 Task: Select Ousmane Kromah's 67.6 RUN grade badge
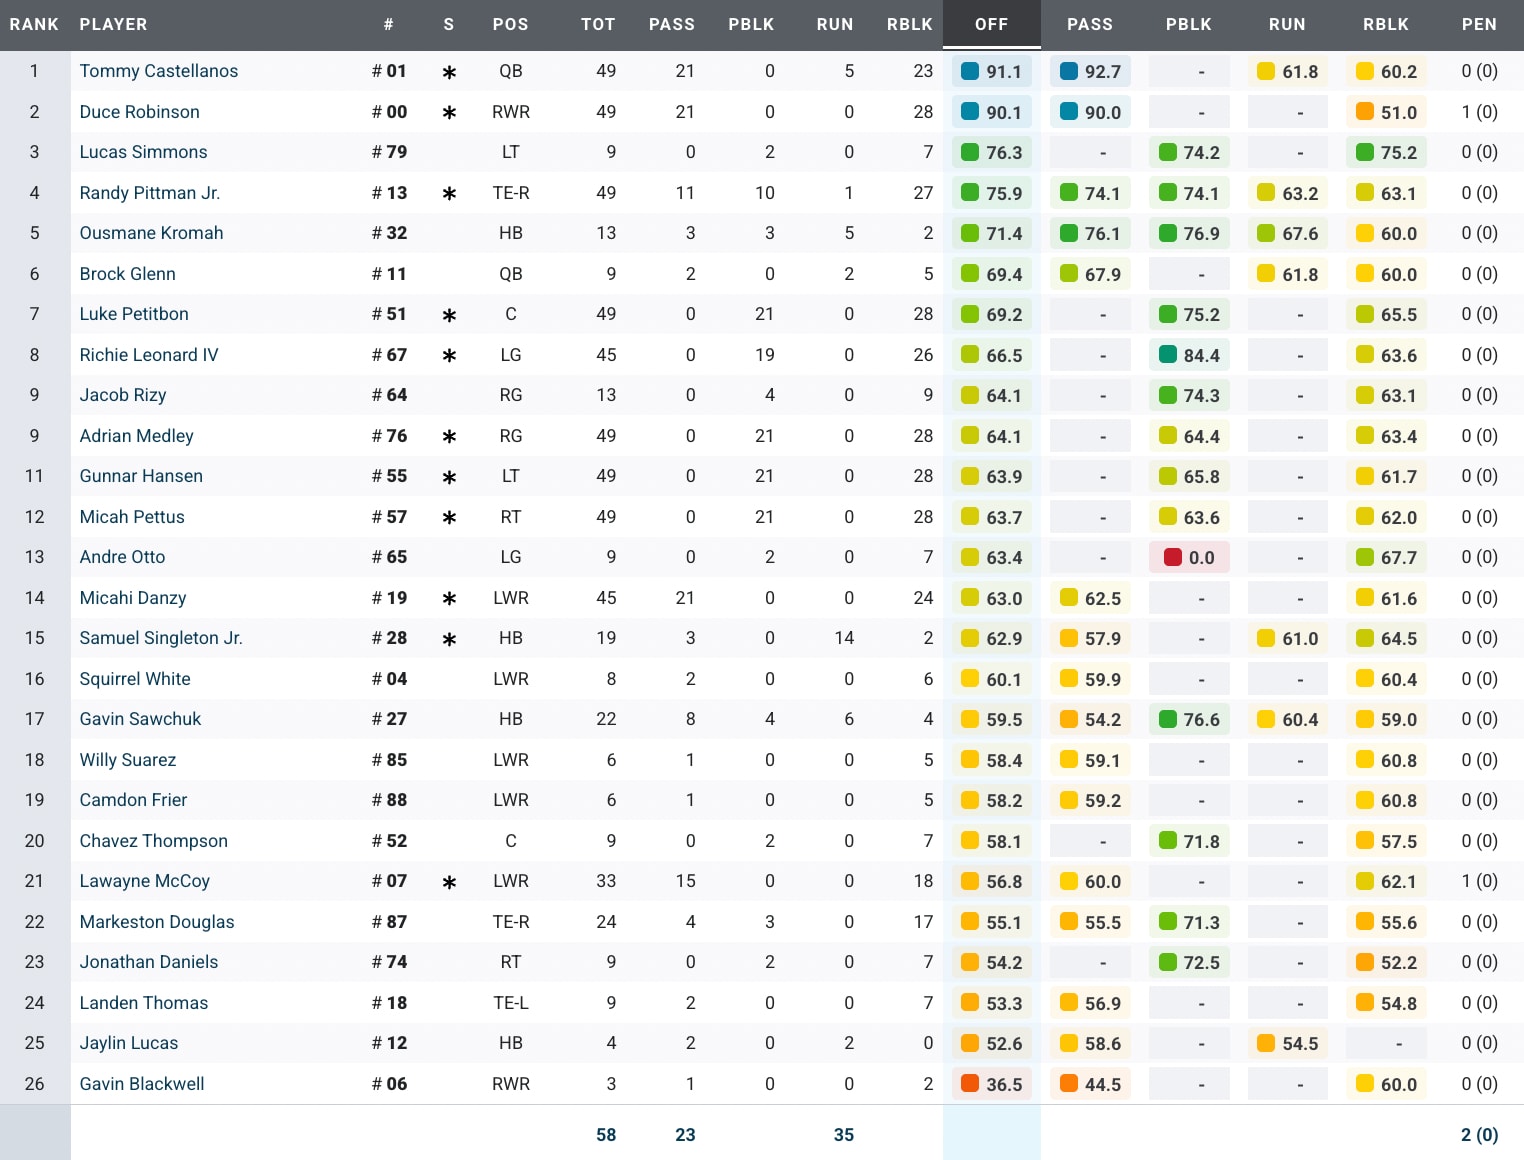pos(1287,233)
